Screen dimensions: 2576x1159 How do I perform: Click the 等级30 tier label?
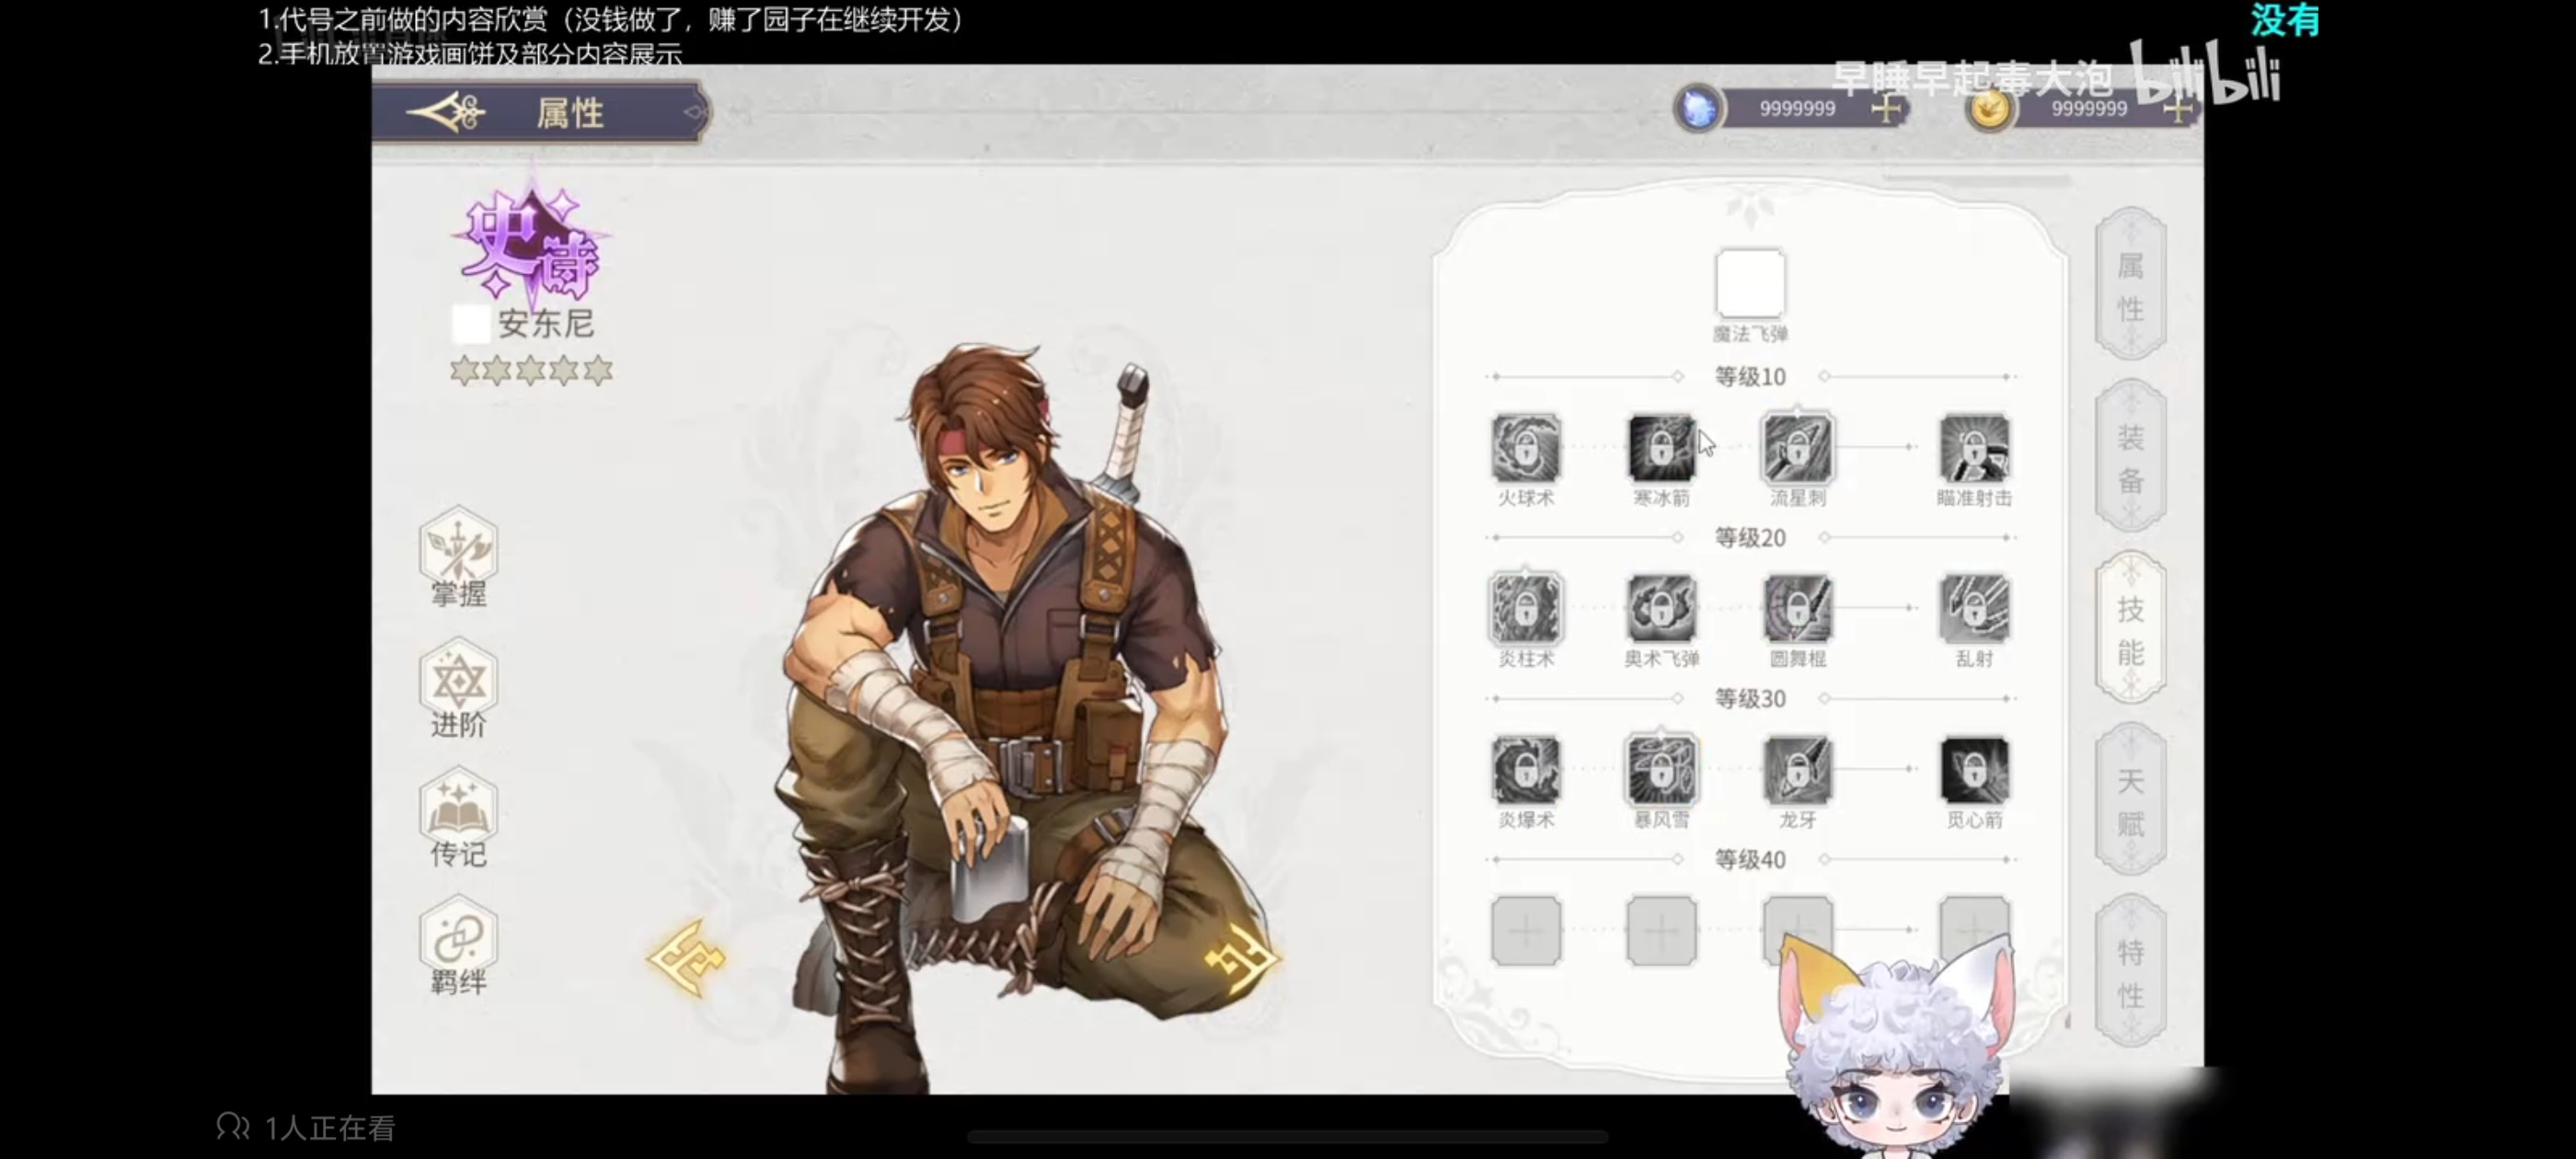(x=1750, y=699)
